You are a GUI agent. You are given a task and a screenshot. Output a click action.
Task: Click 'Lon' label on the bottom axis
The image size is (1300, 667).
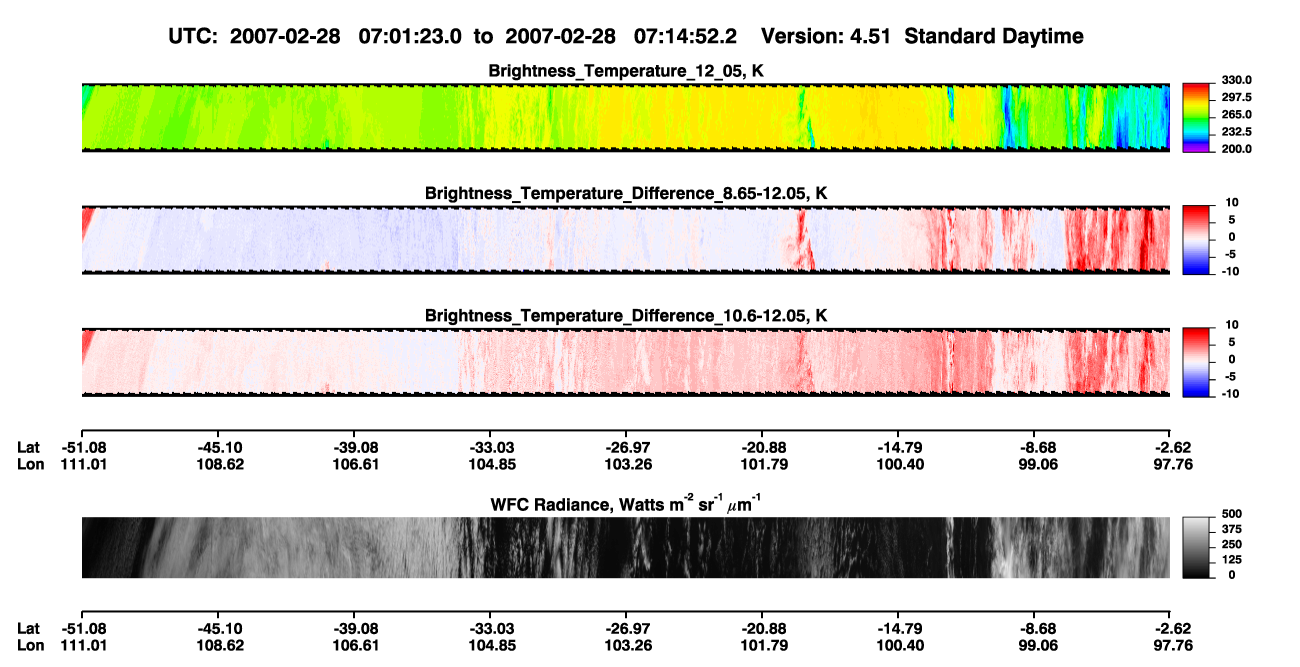pos(30,645)
